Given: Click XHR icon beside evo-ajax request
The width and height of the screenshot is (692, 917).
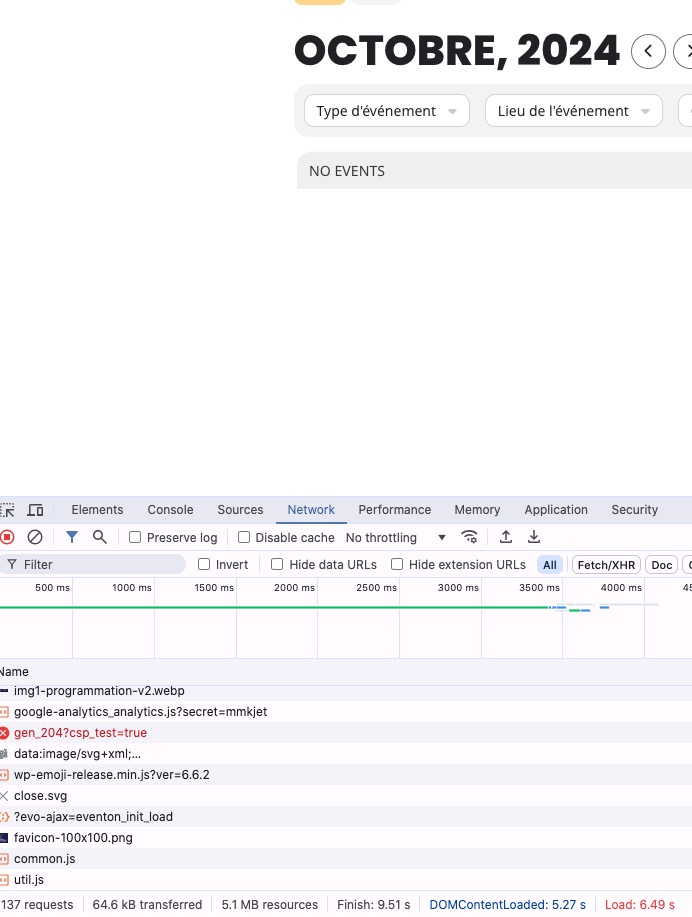Looking at the screenshot, I should (x=5, y=817).
